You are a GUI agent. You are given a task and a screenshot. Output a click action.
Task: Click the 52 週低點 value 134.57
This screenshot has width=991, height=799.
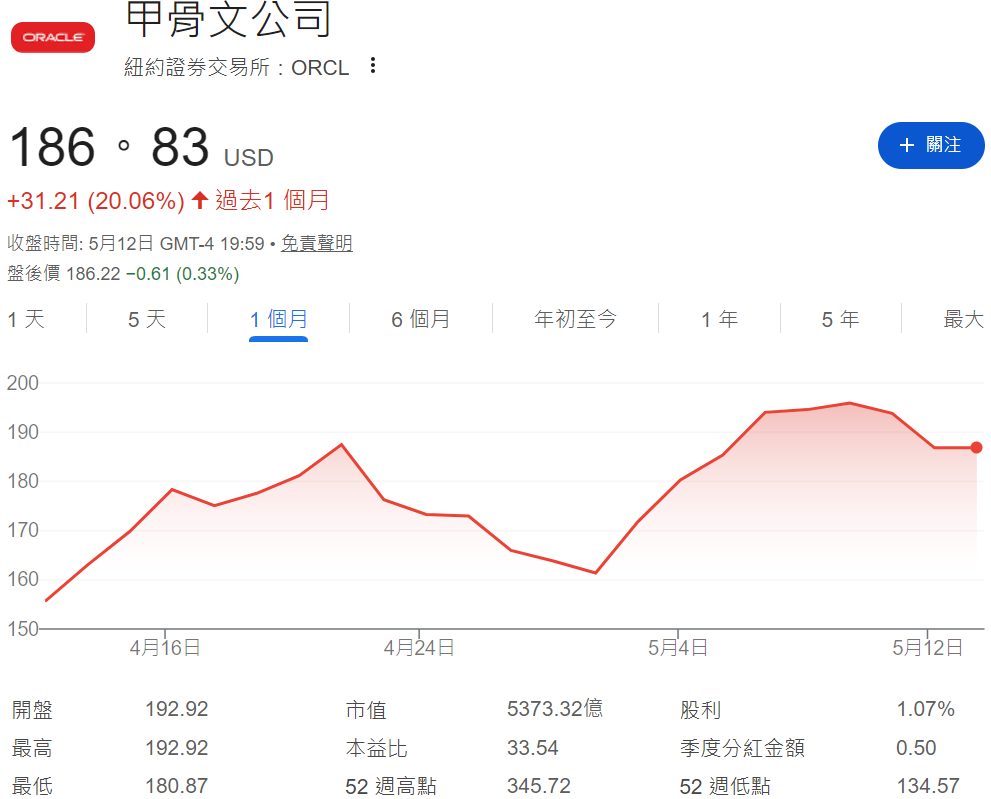(928, 786)
